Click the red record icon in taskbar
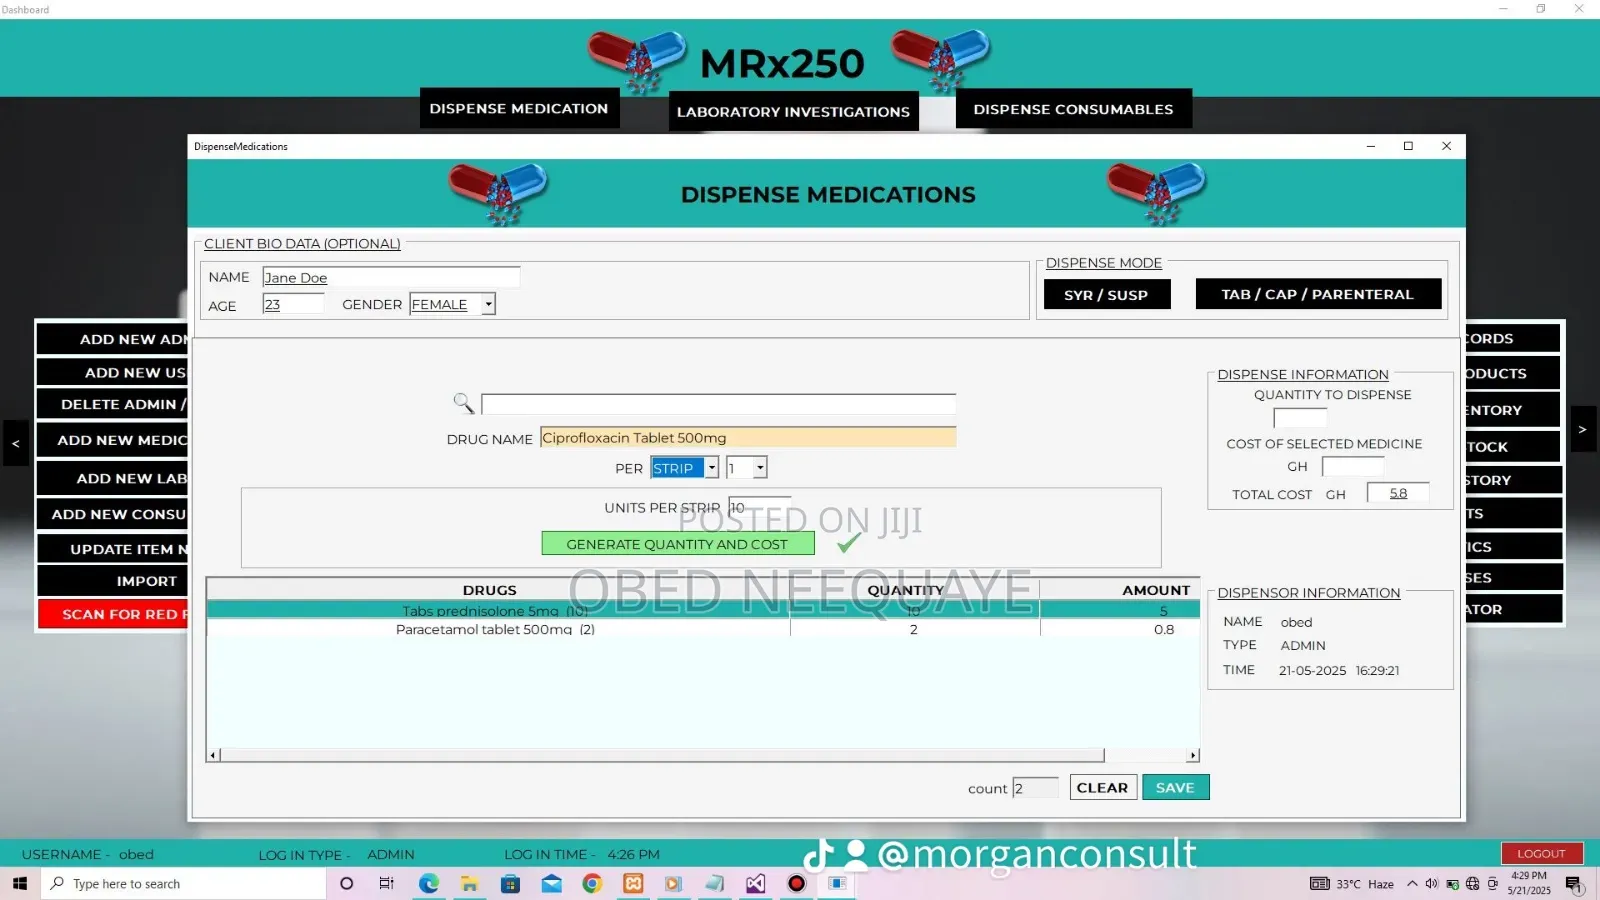This screenshot has height=900, width=1600. [796, 883]
